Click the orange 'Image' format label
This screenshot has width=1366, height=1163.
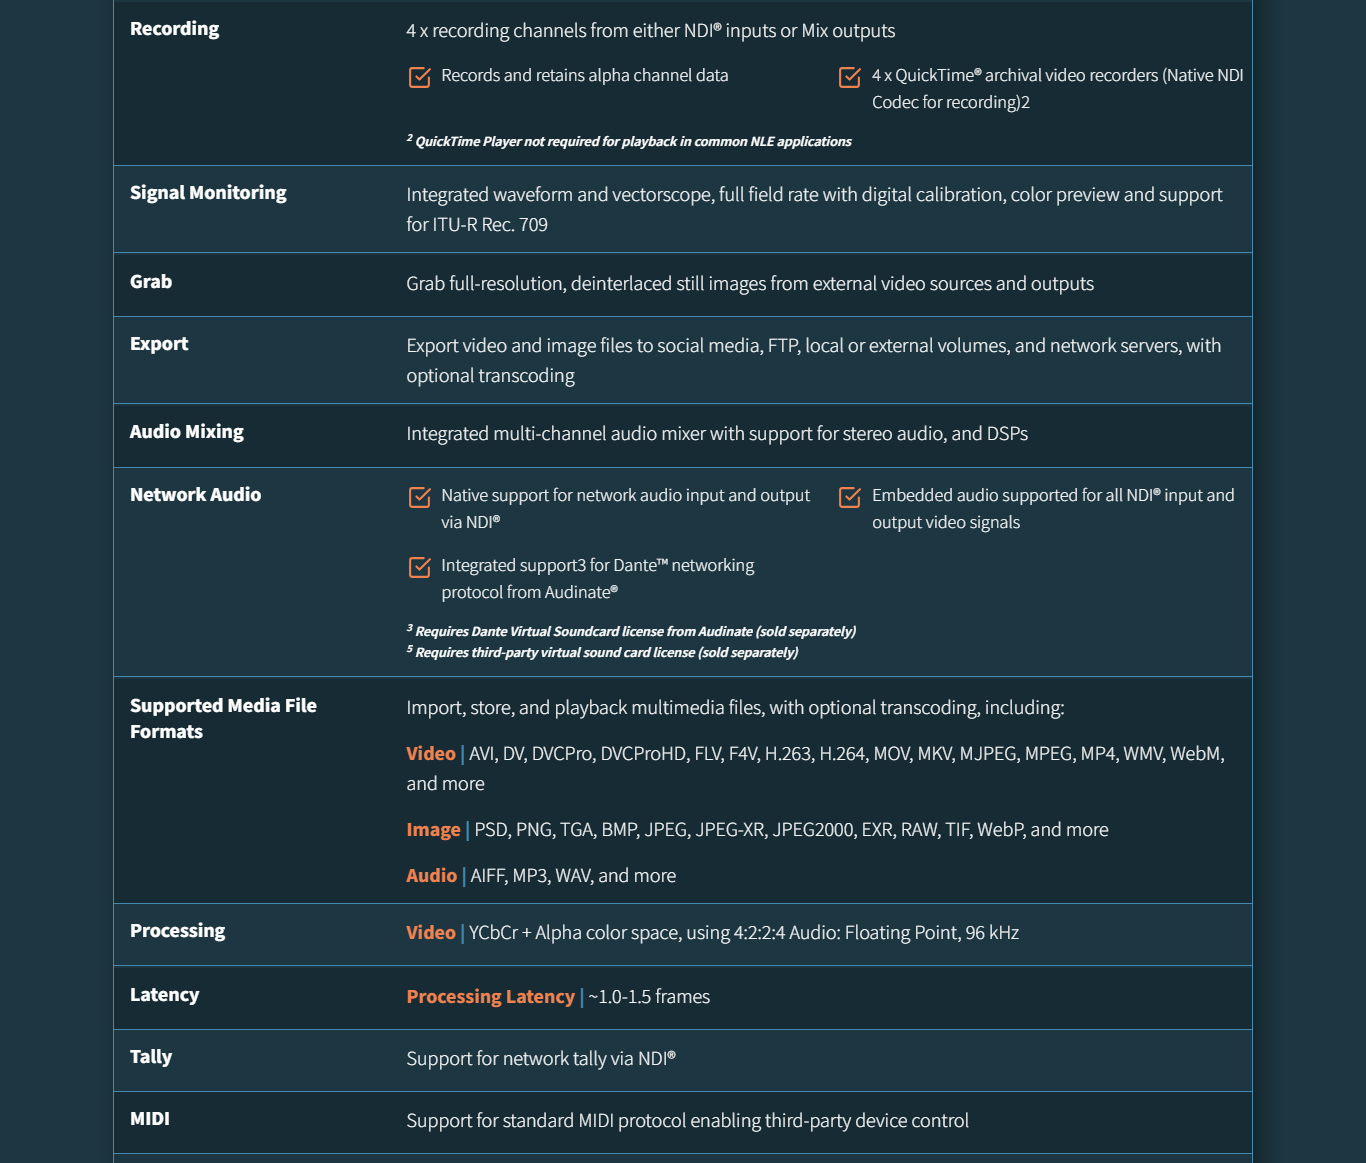(x=433, y=830)
